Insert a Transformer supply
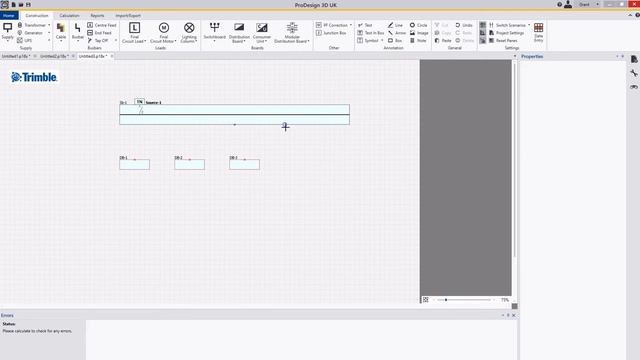This screenshot has width=640, height=360. pos(32,25)
